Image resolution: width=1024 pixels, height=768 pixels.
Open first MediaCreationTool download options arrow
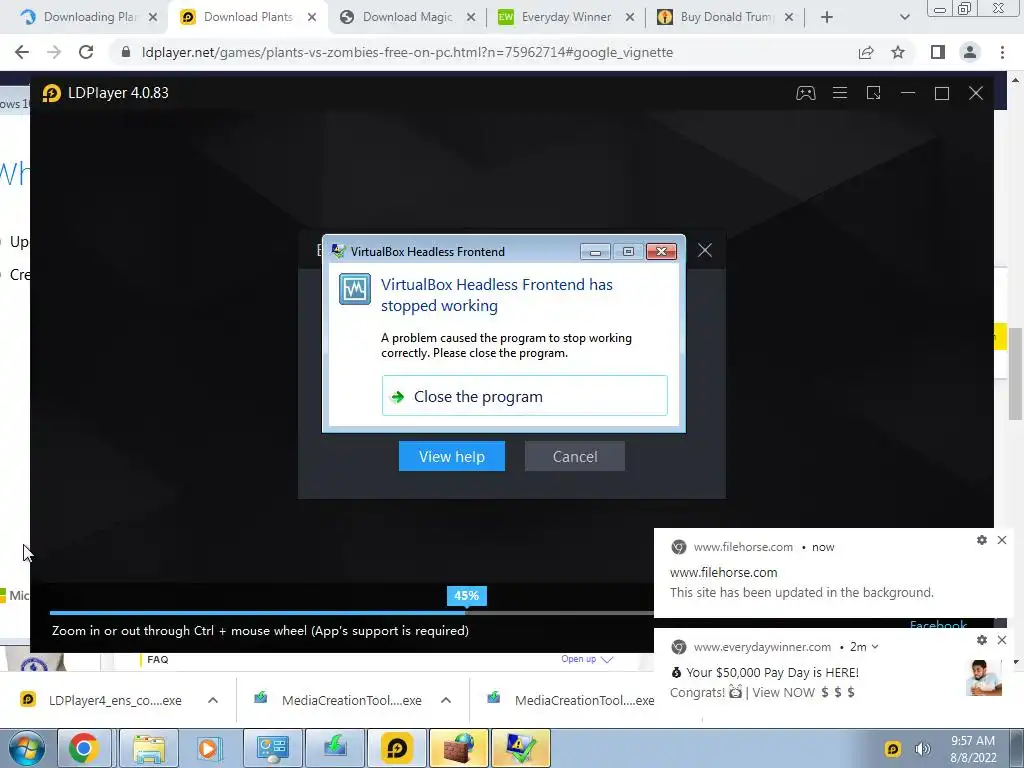click(446, 700)
